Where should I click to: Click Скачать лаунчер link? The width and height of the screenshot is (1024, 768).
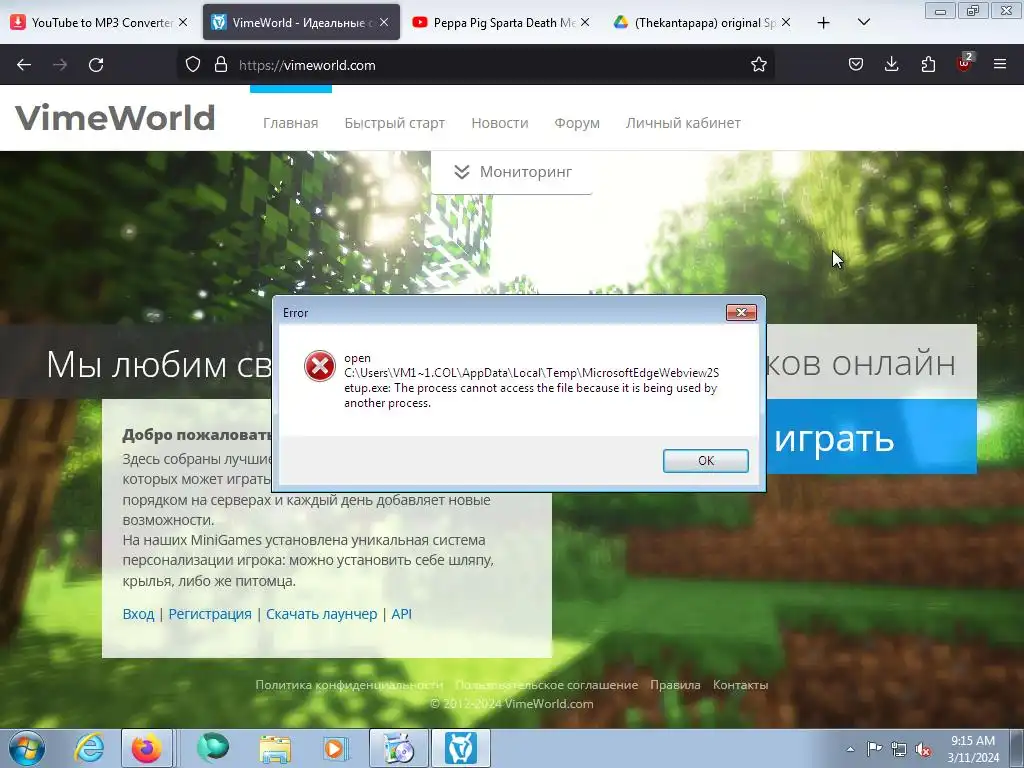(321, 614)
